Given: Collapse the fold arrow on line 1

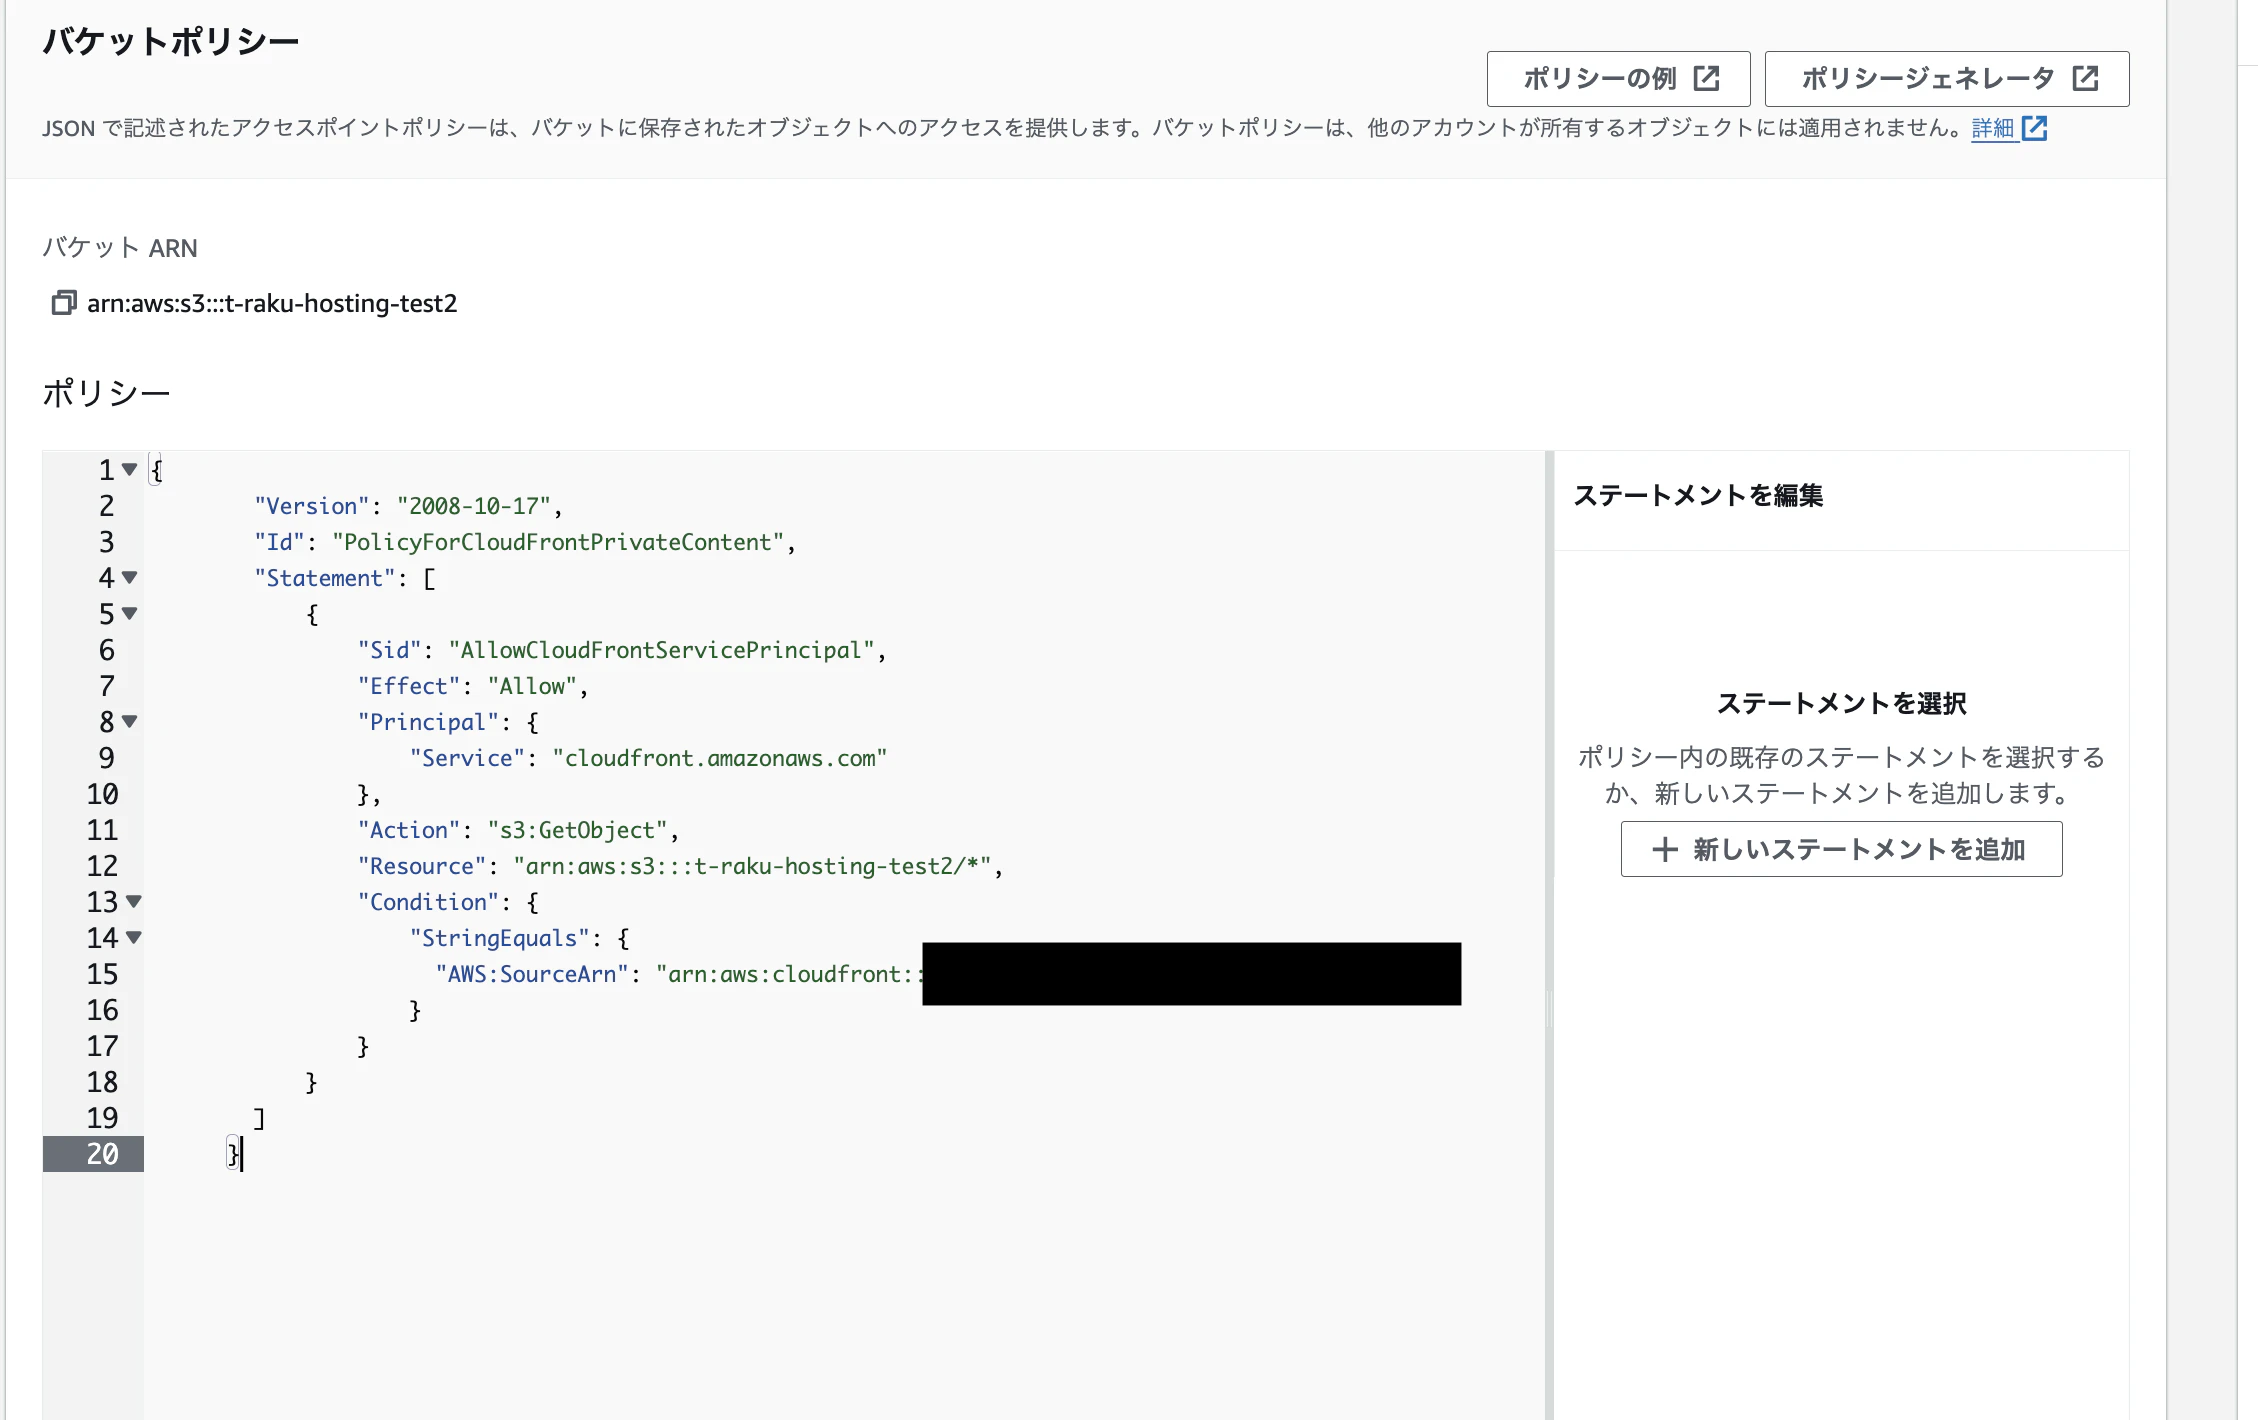Looking at the screenshot, I should [x=129, y=469].
